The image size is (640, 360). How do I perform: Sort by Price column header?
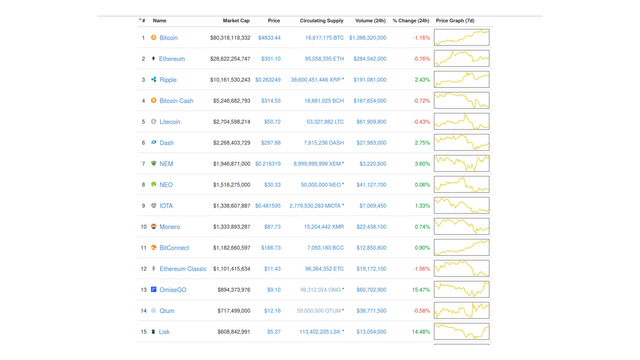tap(274, 20)
